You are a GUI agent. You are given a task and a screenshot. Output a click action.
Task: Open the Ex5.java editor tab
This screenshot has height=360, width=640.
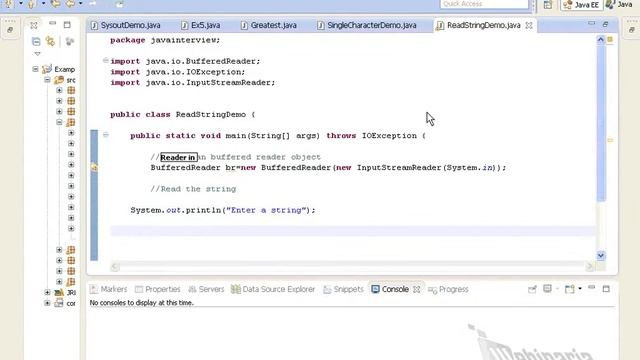point(200,25)
